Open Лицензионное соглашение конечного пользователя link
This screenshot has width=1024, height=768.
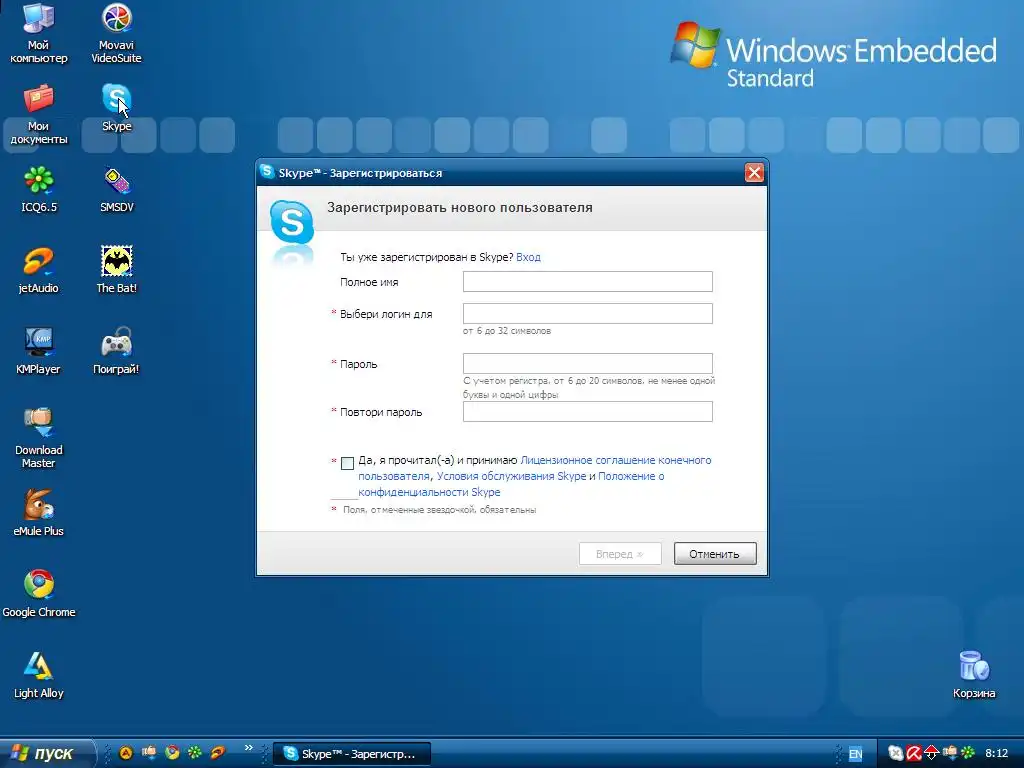coord(534,468)
